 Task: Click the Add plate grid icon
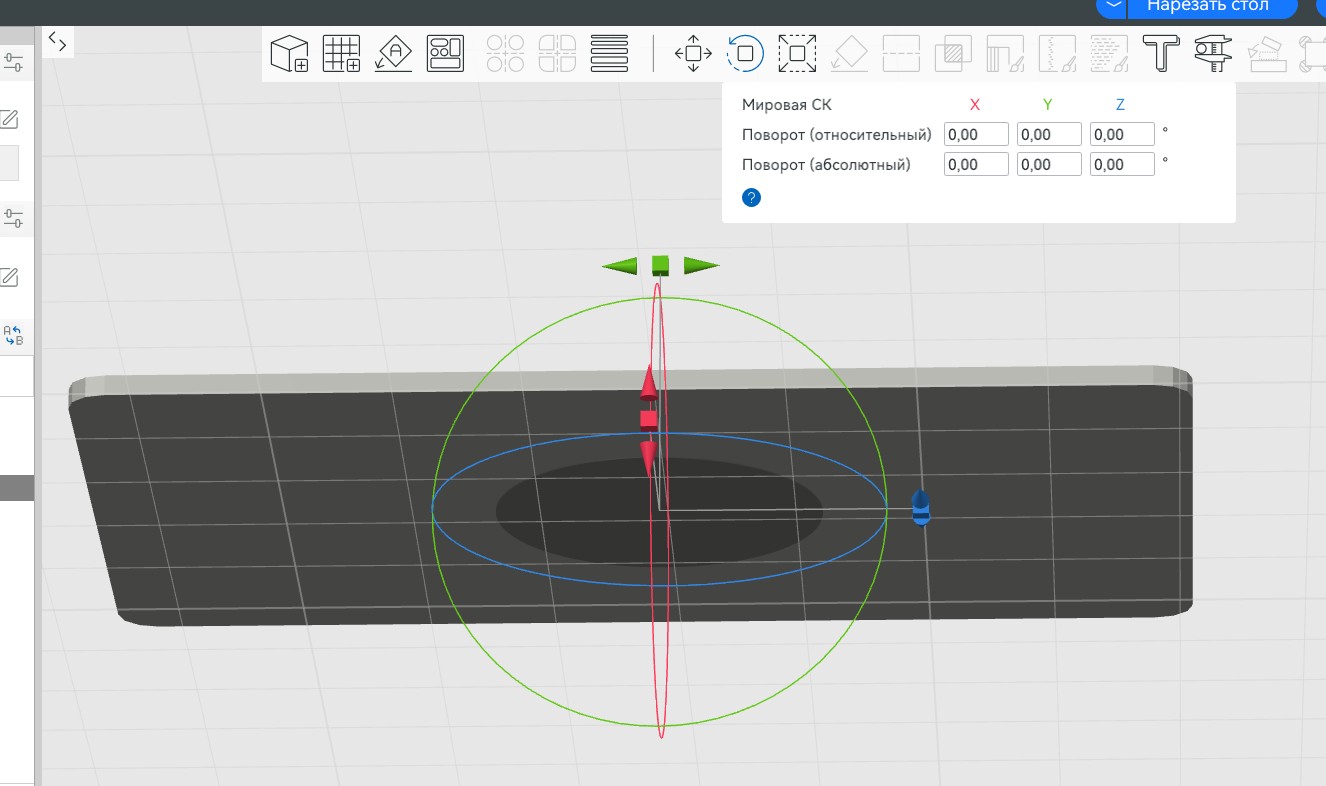341,53
